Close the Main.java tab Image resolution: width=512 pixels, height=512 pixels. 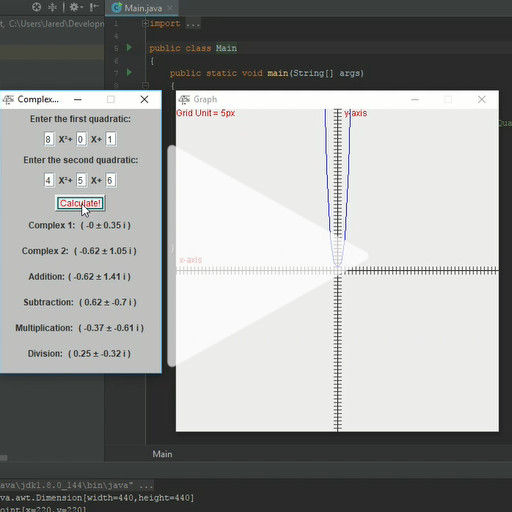170,8
